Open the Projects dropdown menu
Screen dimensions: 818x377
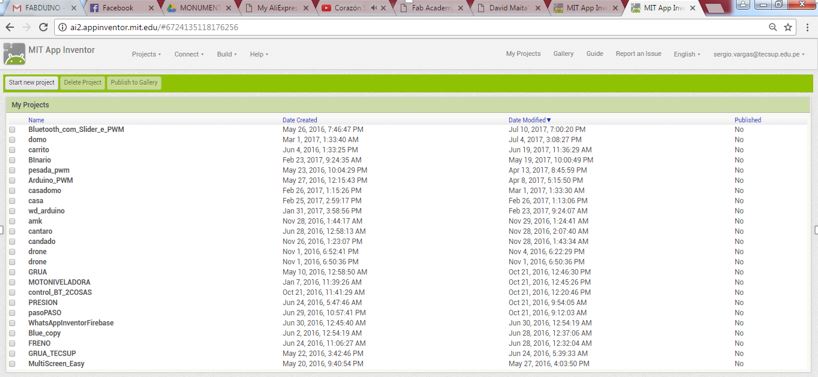point(146,54)
